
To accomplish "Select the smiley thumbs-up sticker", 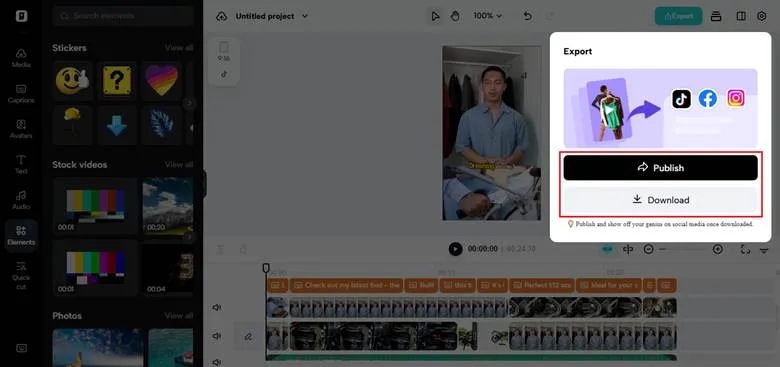I will click(73, 80).
